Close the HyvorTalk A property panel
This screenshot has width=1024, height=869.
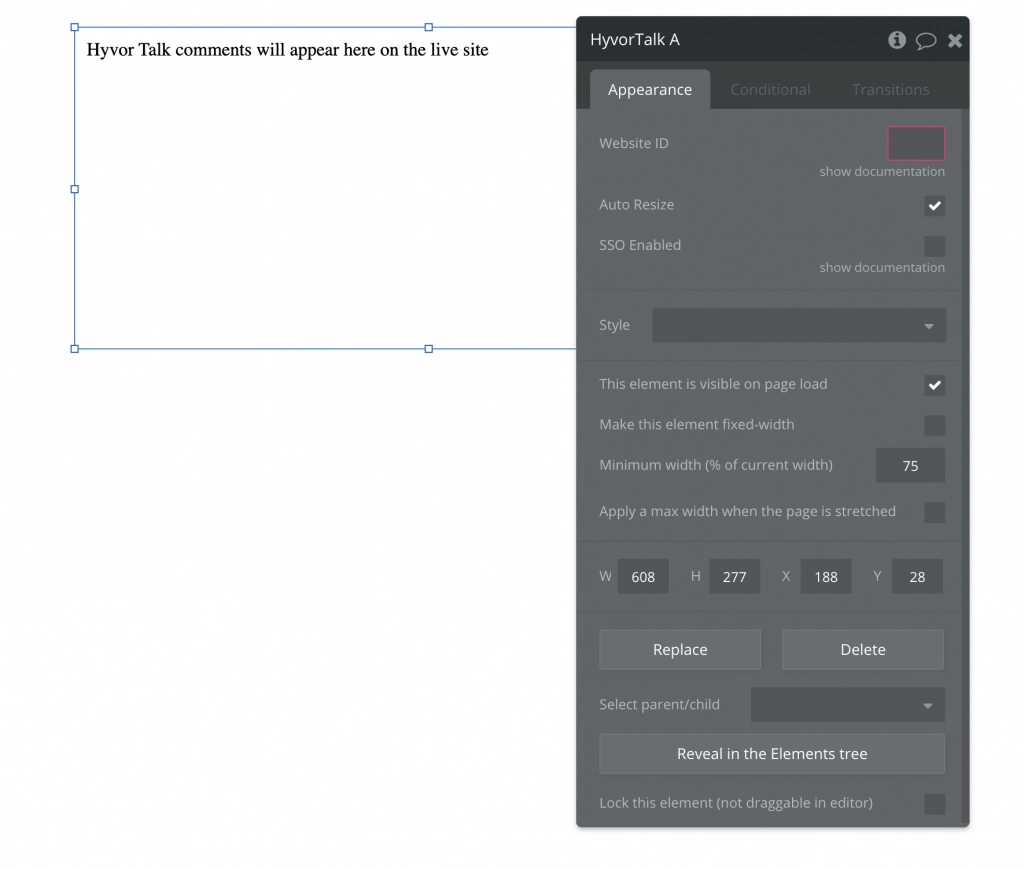pyautogui.click(x=955, y=40)
